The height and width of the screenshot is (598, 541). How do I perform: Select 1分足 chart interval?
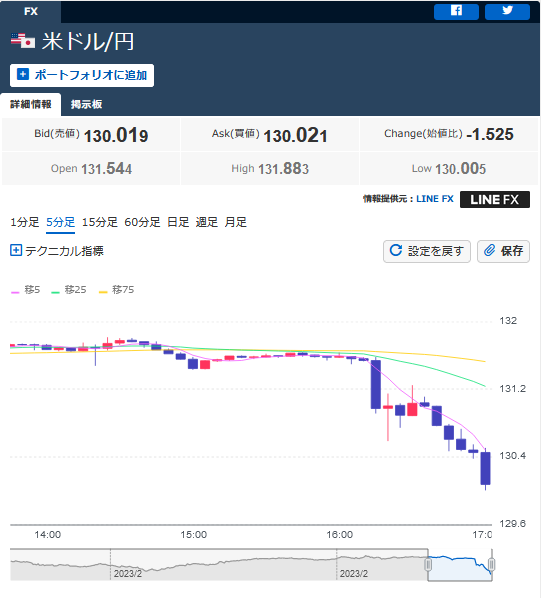click(x=24, y=222)
